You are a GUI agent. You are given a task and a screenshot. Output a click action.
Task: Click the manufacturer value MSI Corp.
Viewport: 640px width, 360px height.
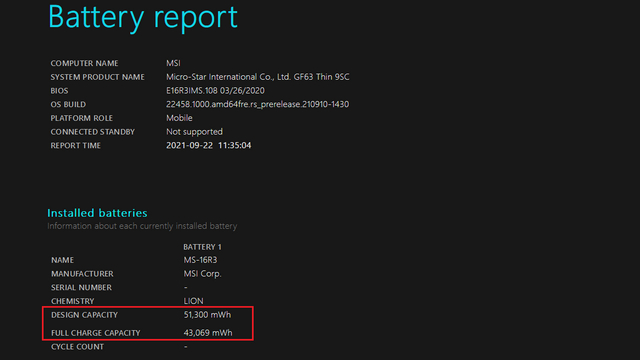pos(202,274)
